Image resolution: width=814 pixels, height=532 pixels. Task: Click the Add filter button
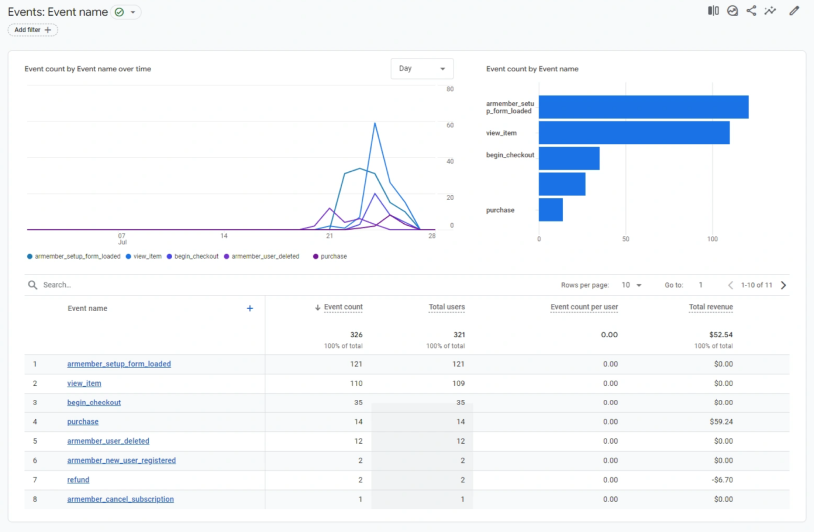tap(33, 30)
